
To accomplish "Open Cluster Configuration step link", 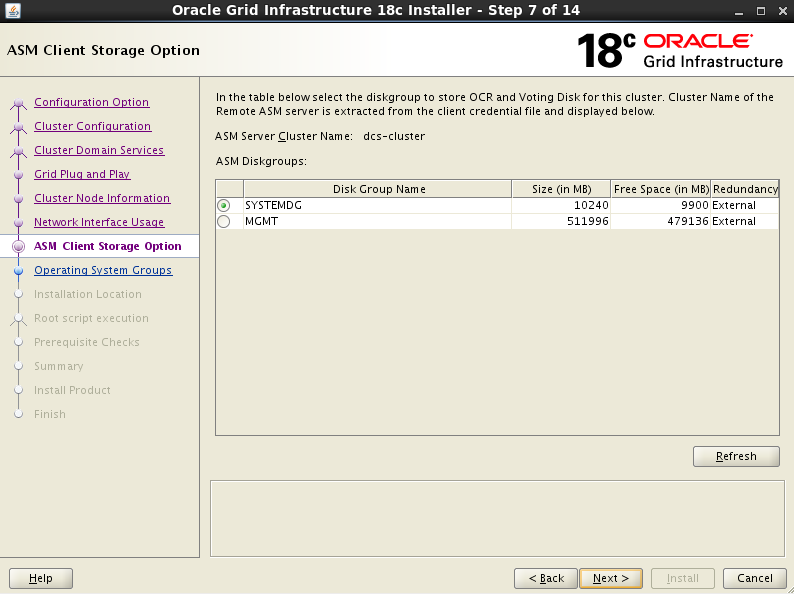I will [x=93, y=126].
